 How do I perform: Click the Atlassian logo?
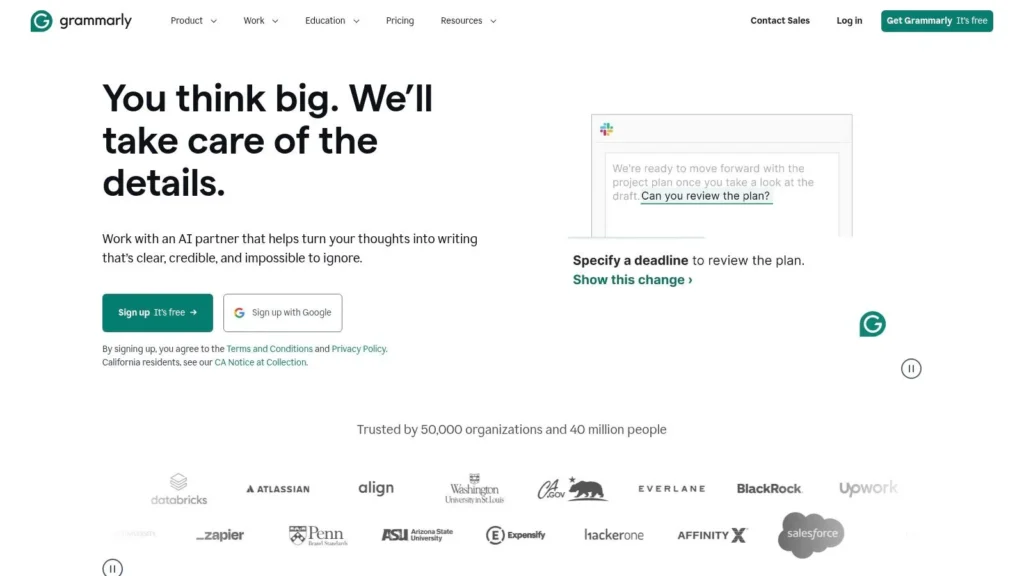[277, 488]
